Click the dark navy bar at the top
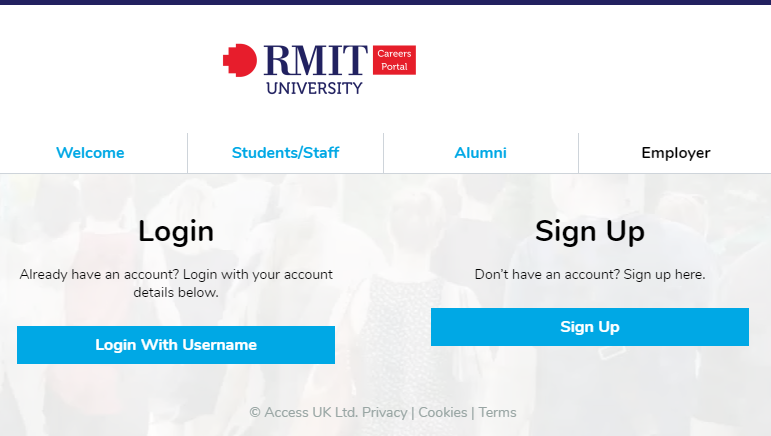Screen dimensions: 771x436 [x=385, y=2]
